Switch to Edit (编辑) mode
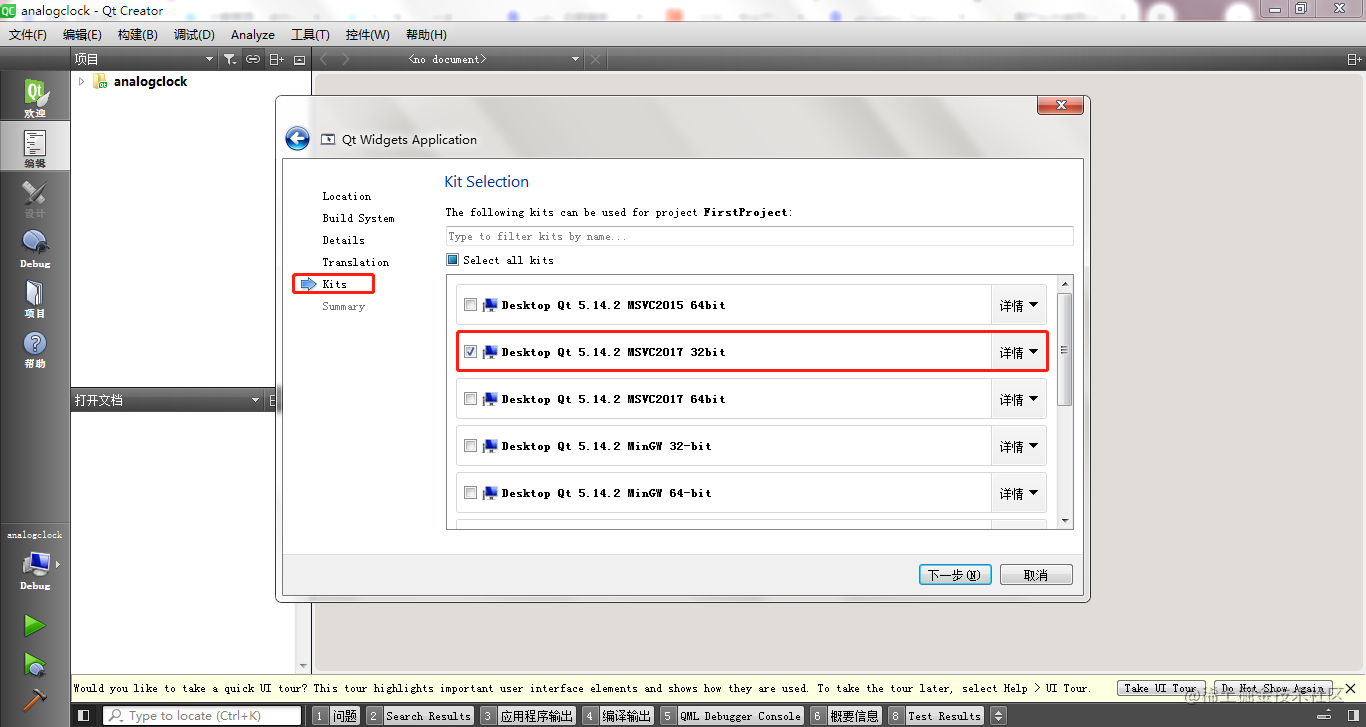The height and width of the screenshot is (727, 1366). (x=35, y=147)
